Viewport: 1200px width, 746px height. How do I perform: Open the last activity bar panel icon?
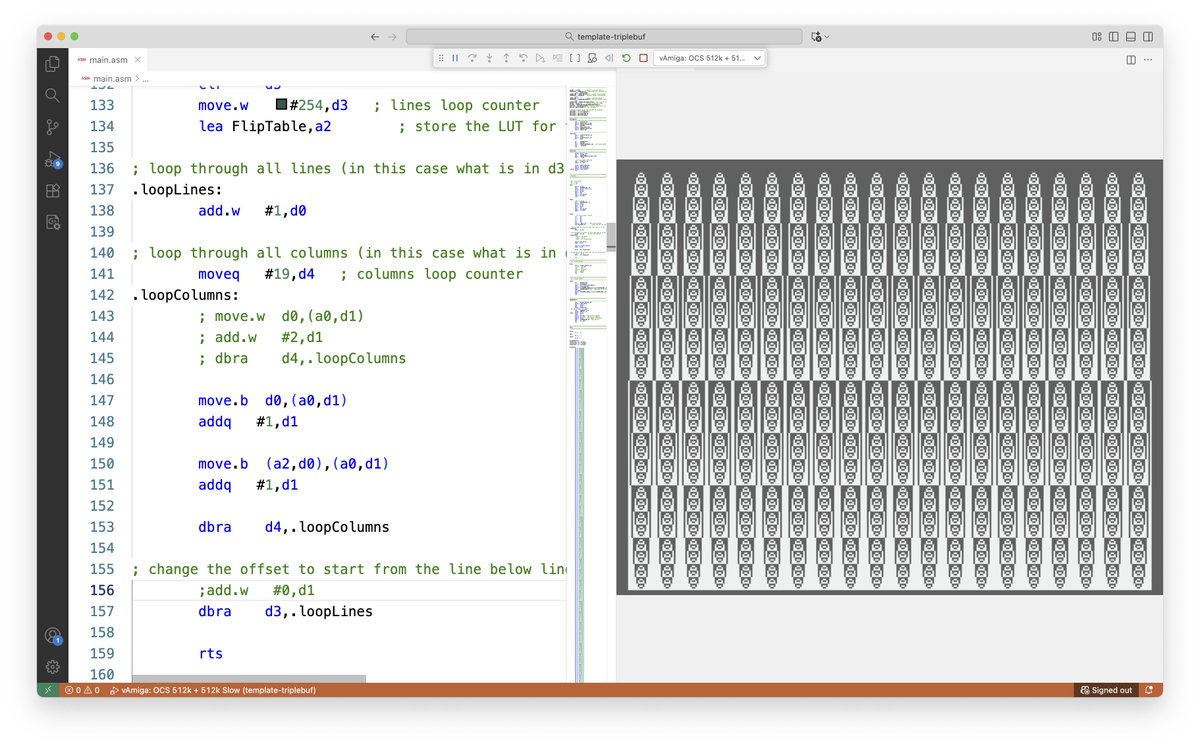tap(52, 223)
